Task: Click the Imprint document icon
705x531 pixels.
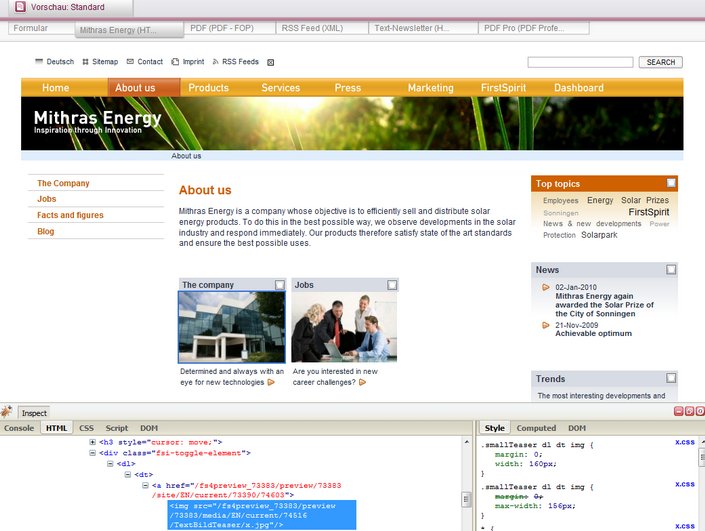Action: pos(175,62)
